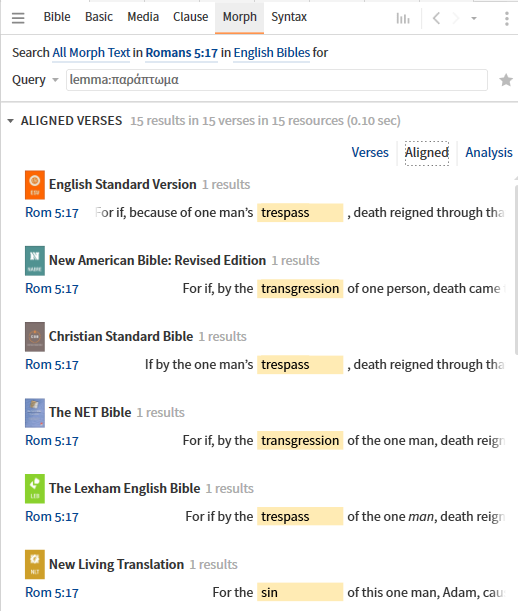
Task: Click the graph results bar-chart icon
Action: [x=403, y=18]
